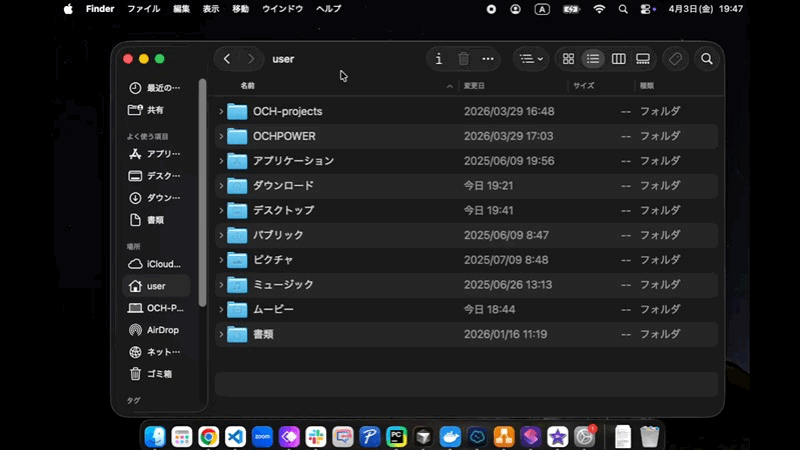This screenshot has height=450, width=800.
Task: Open ダウンロード in sidebar favorites
Action: pyautogui.click(x=155, y=197)
